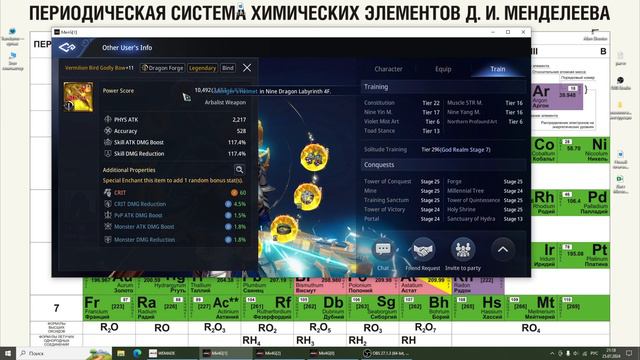The width and height of the screenshot is (640, 360).
Task: Click the orange gem beside CRIT value
Action: click(234, 192)
